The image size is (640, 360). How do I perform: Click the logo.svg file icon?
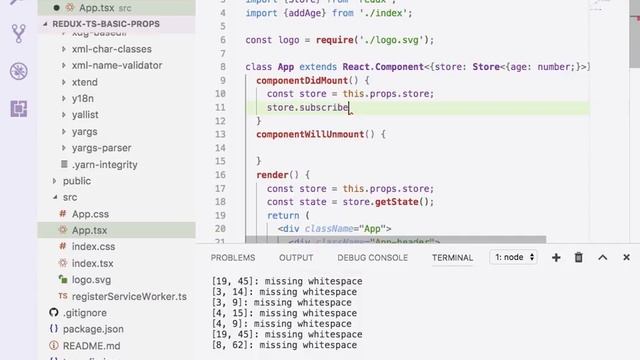pos(63,280)
